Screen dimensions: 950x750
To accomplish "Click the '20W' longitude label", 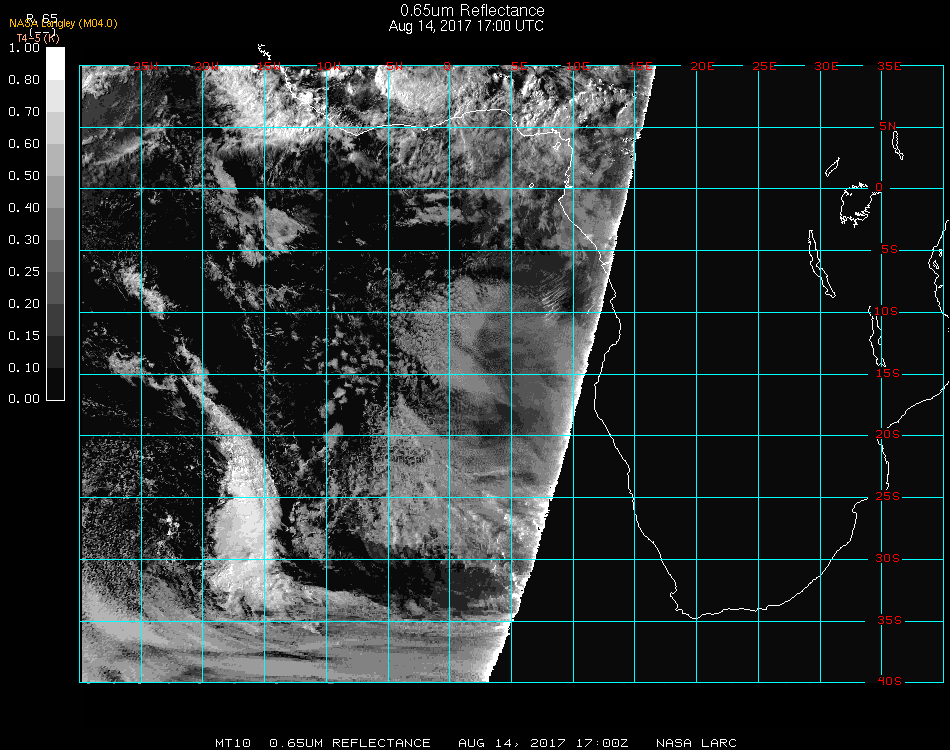I will (x=207, y=66).
